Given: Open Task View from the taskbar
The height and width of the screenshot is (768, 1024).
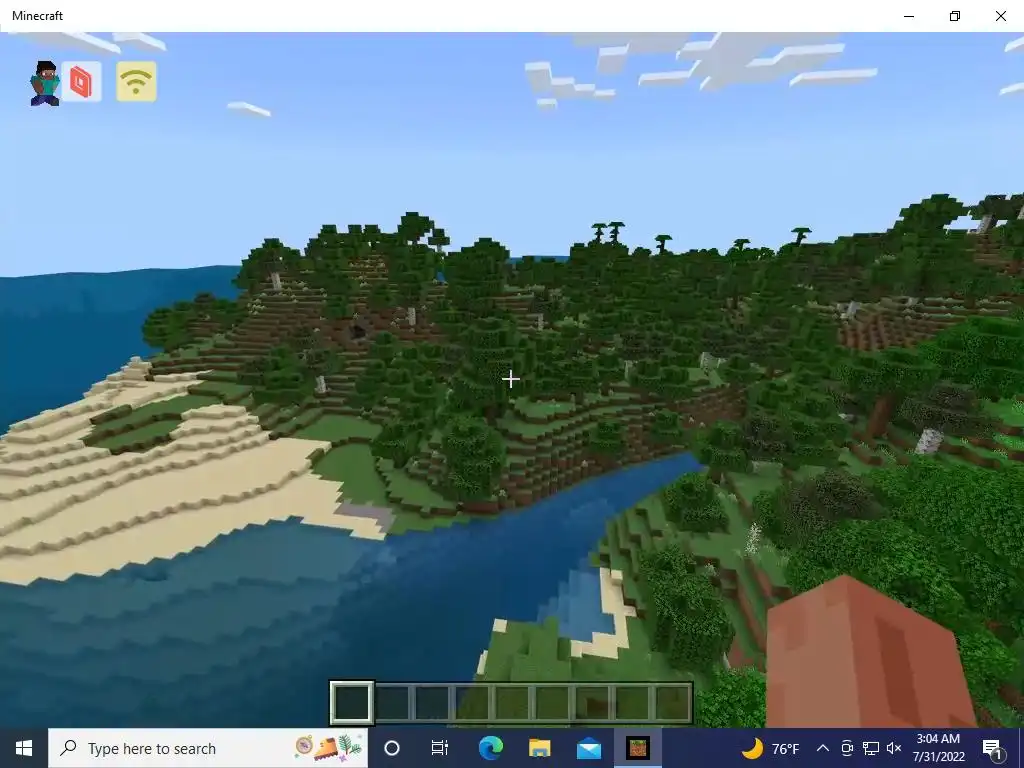Looking at the screenshot, I should click(x=440, y=748).
